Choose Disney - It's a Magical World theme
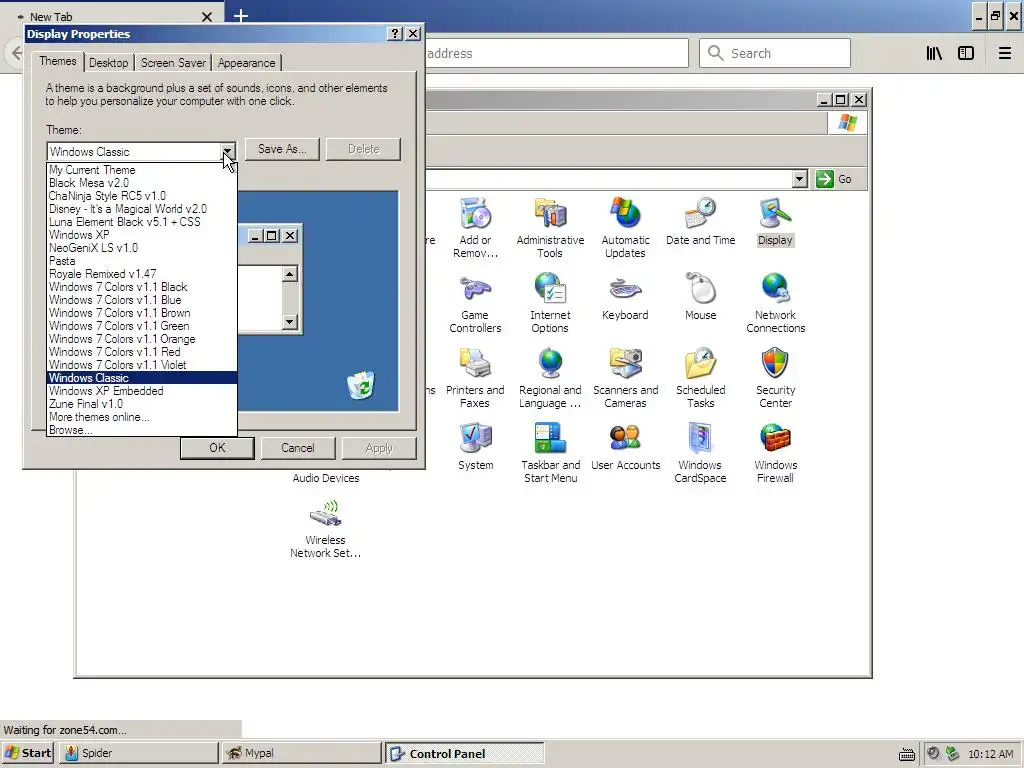The width and height of the screenshot is (1024, 768). pyautogui.click(x=142, y=209)
